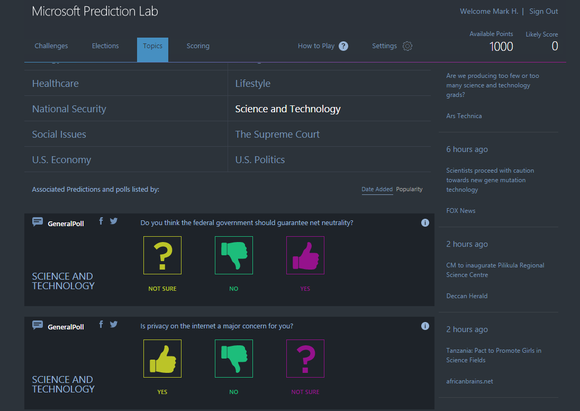Viewport: 580px width, 411px height.
Task: Share internet privacy poll on Facebook
Action: pyautogui.click(x=101, y=324)
